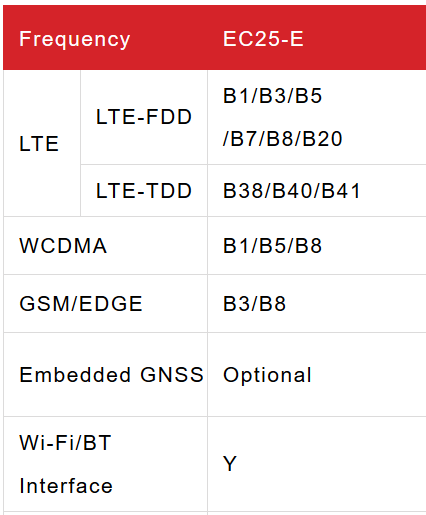
Task: Select the Optional value cell
Action: point(317,375)
